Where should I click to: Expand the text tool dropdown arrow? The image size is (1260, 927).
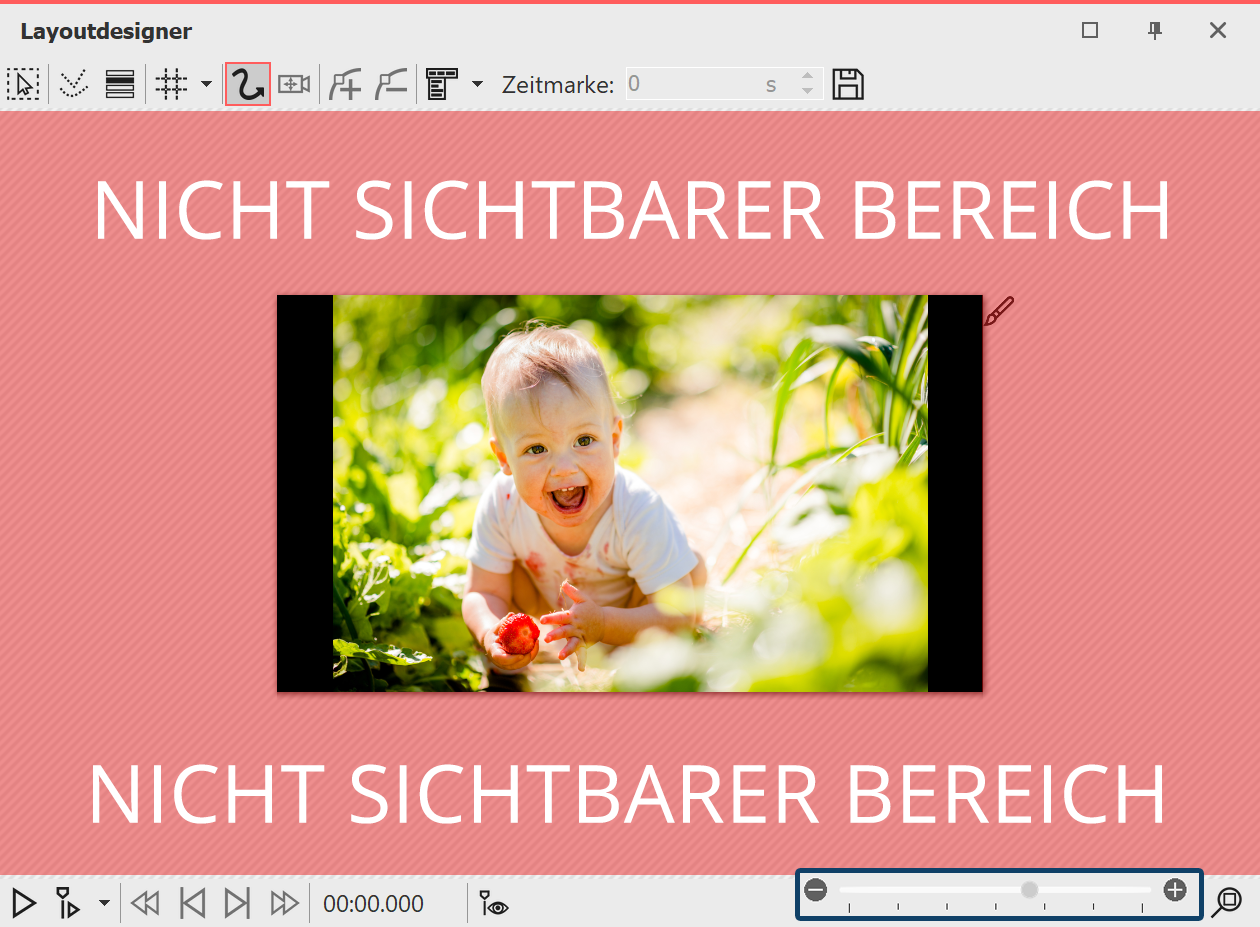pyautogui.click(x=477, y=84)
